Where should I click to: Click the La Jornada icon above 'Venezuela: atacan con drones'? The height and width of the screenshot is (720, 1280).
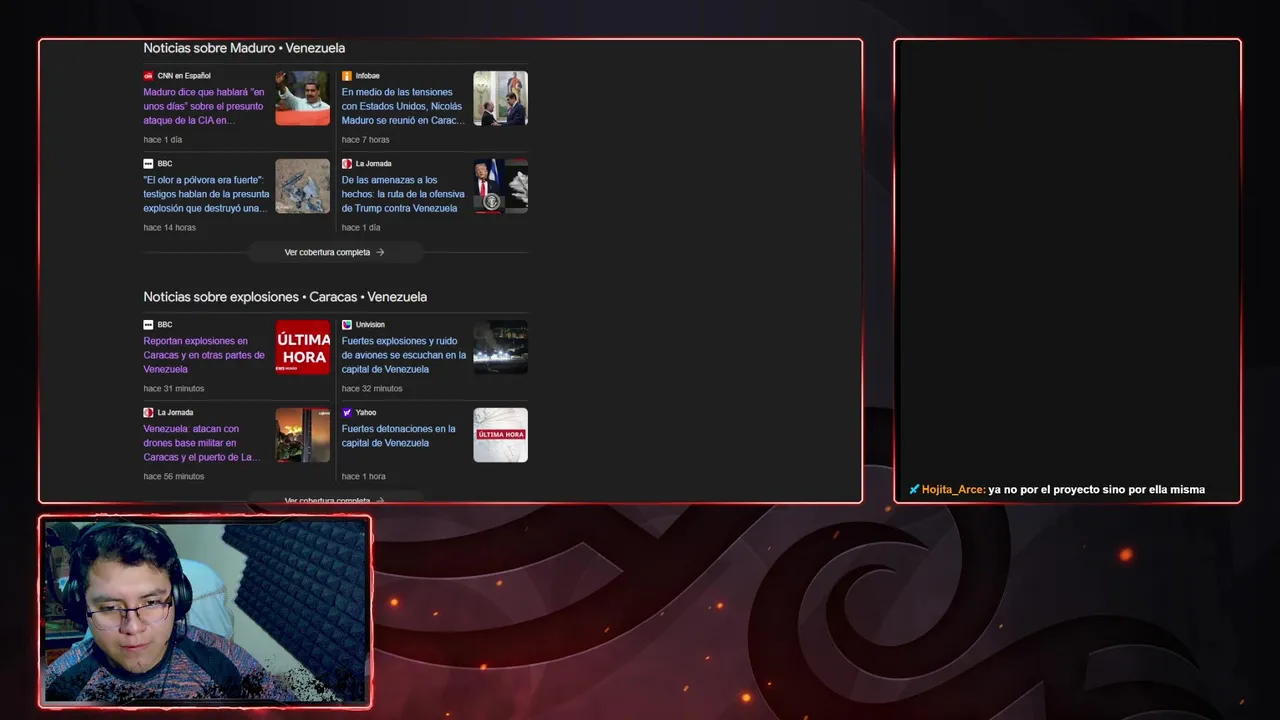point(148,413)
